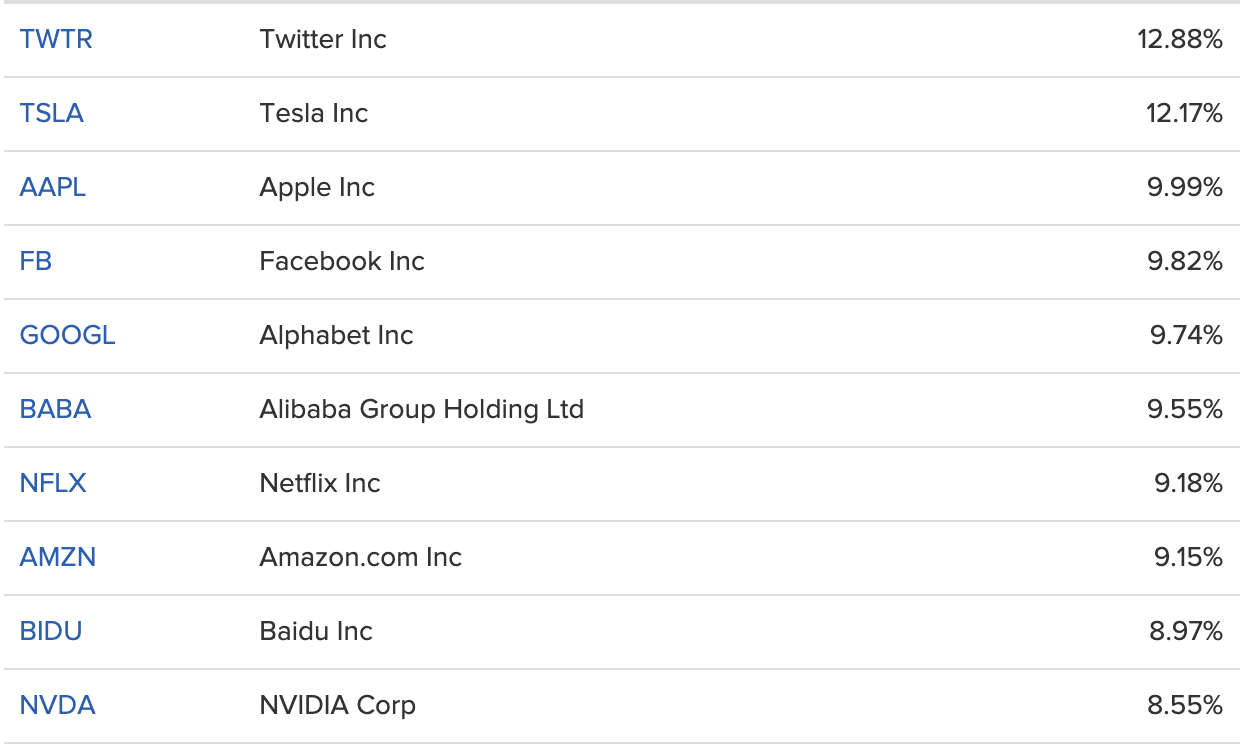The image size is (1244, 746).
Task: Open the FB ticker link
Action: [36, 262]
